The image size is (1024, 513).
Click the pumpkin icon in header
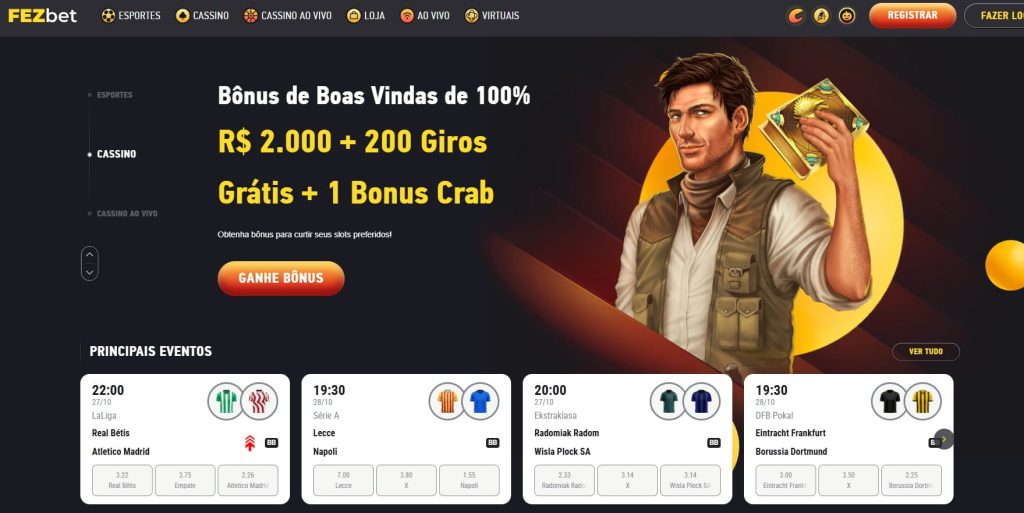(x=847, y=16)
